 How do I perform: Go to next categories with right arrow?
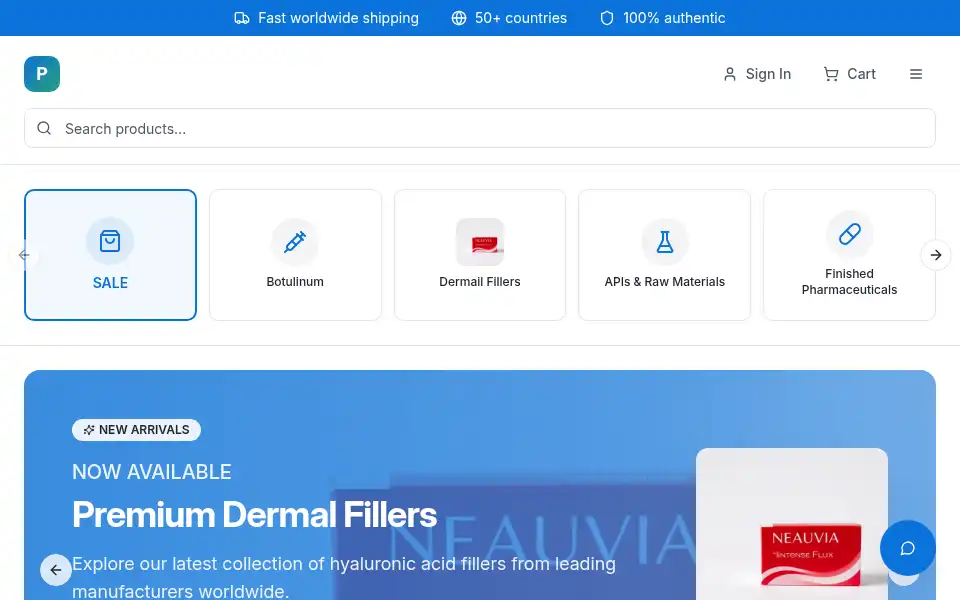(936, 255)
